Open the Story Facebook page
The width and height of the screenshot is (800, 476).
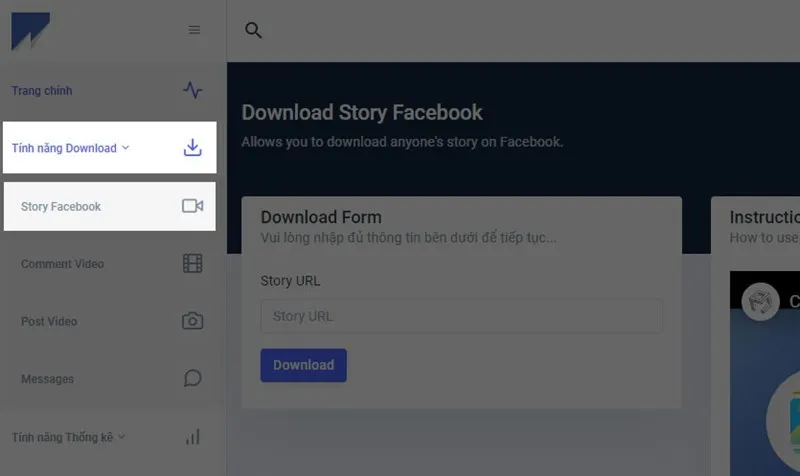click(x=110, y=206)
